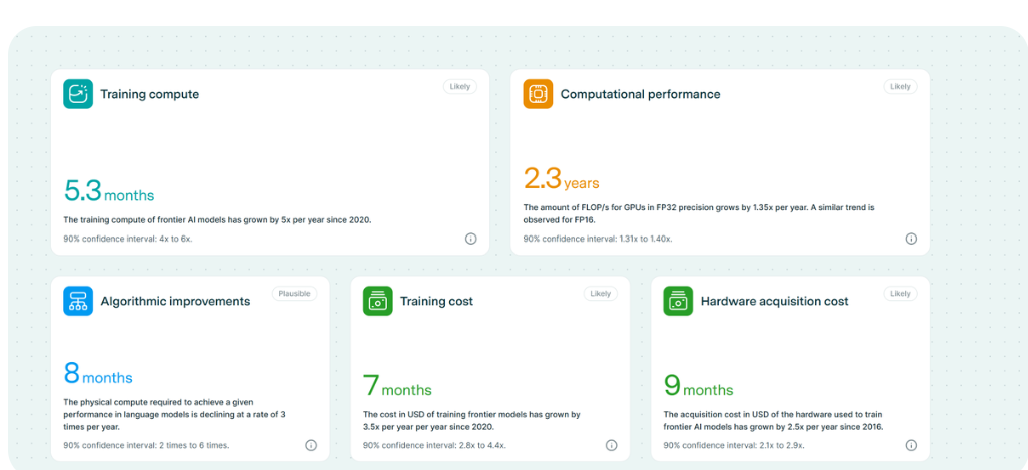
Task: Open info icon on Computational performance card
Action: [x=911, y=239]
